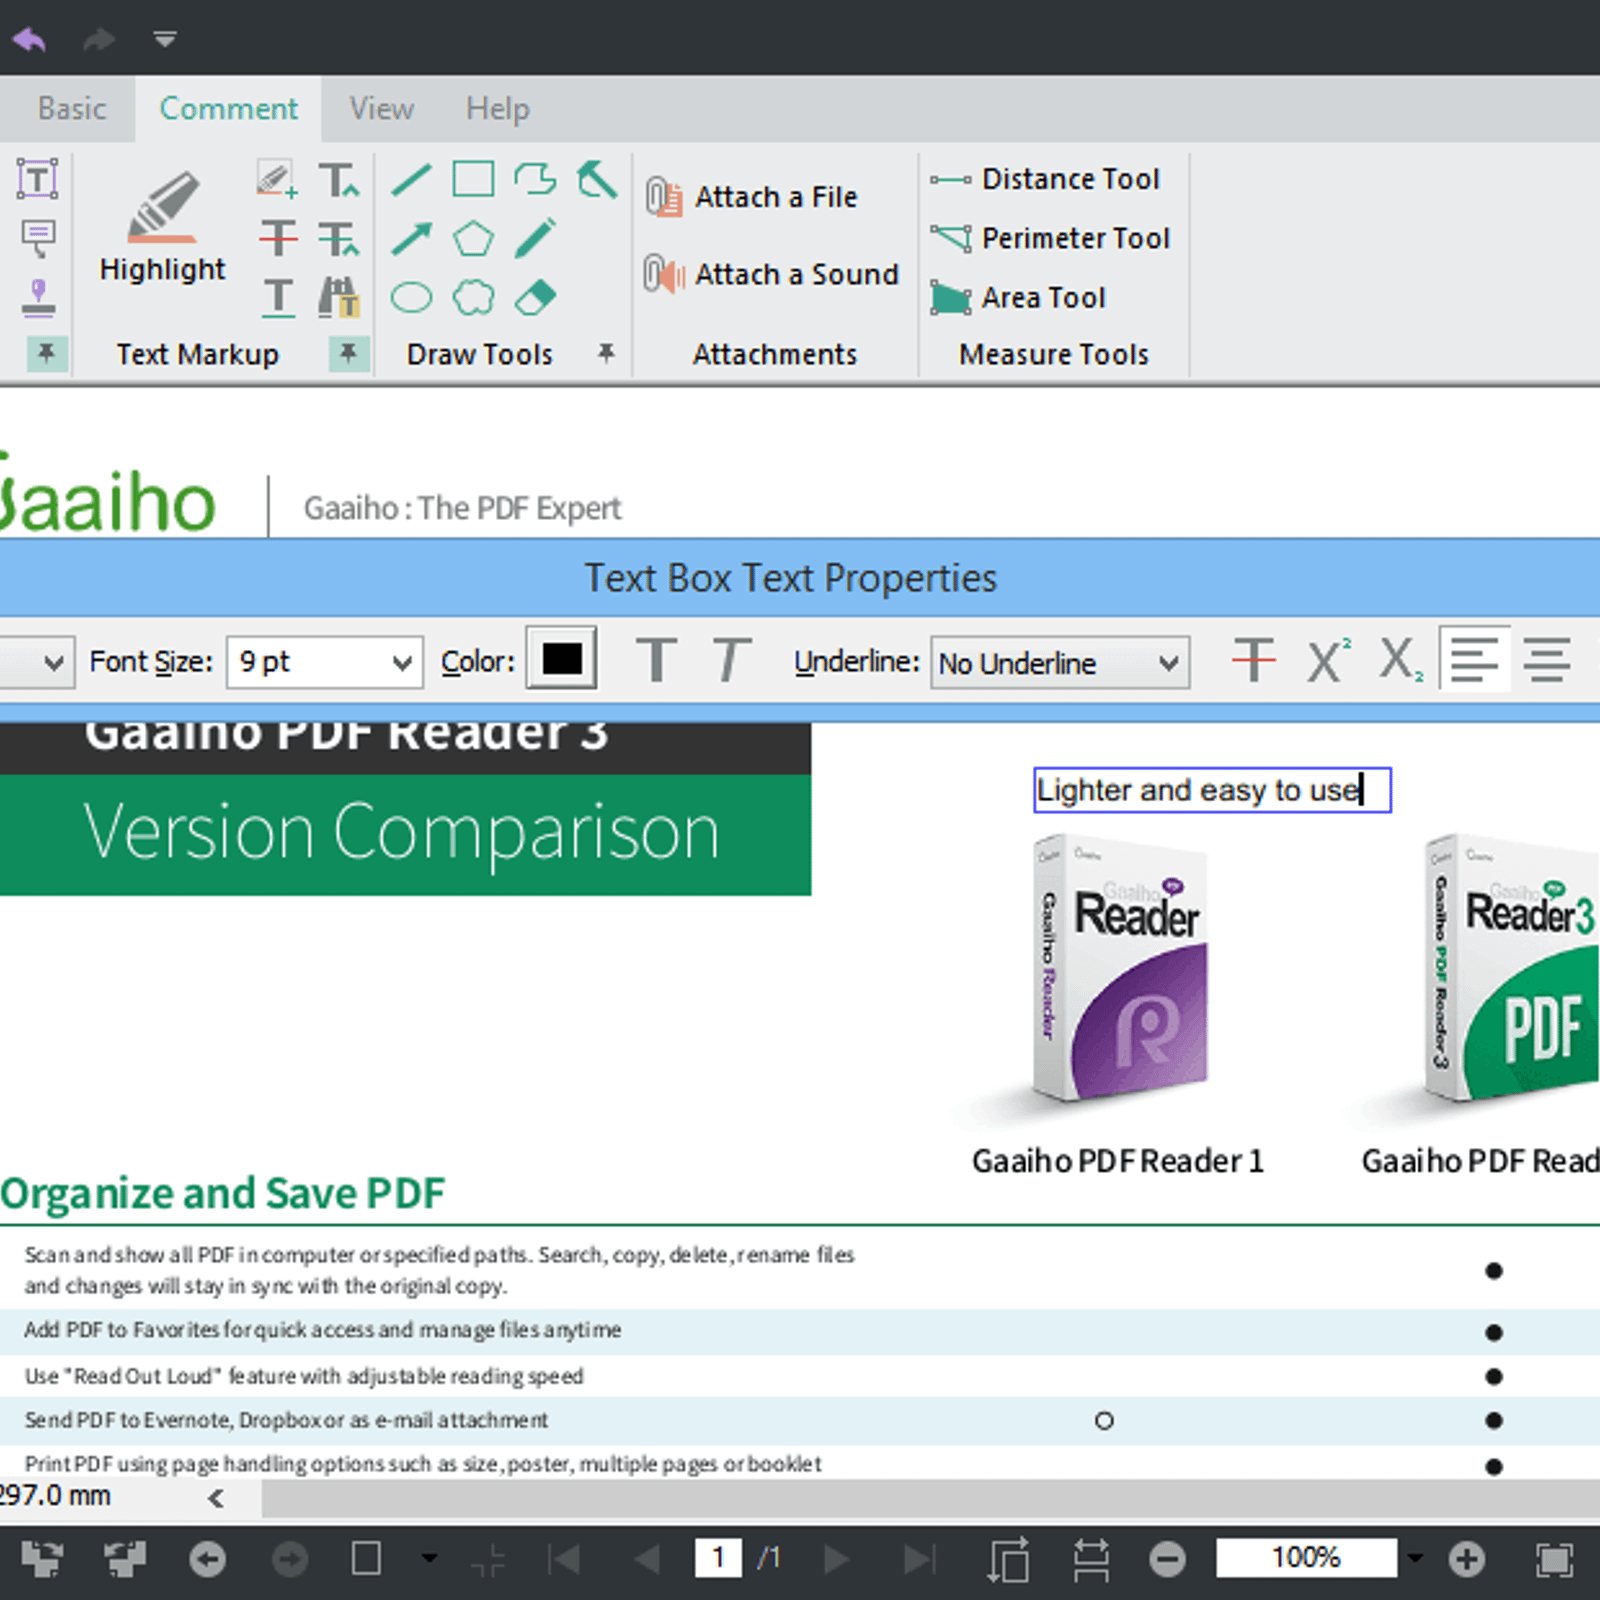Select the Callout arrow draw tool
This screenshot has width=1600, height=1600.
(x=597, y=180)
